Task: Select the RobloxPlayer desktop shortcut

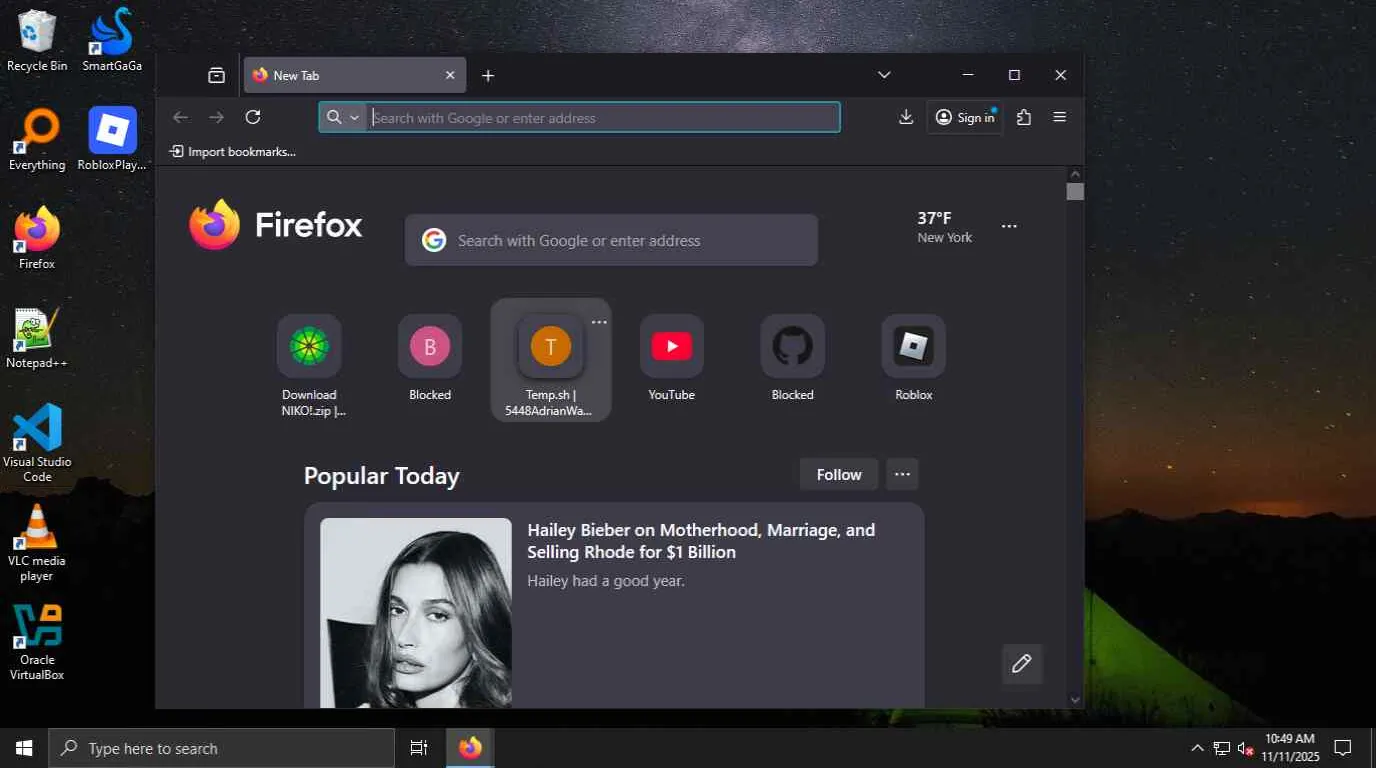Action: (112, 140)
